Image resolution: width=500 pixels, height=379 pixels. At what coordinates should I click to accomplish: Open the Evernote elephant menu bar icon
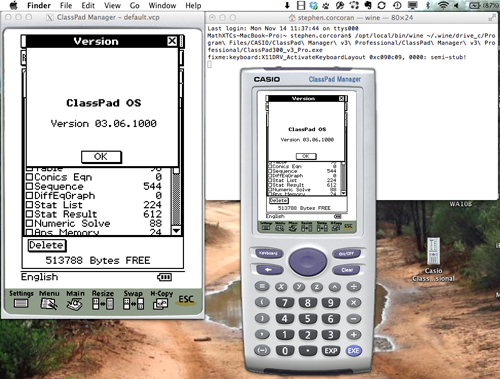[368, 5]
